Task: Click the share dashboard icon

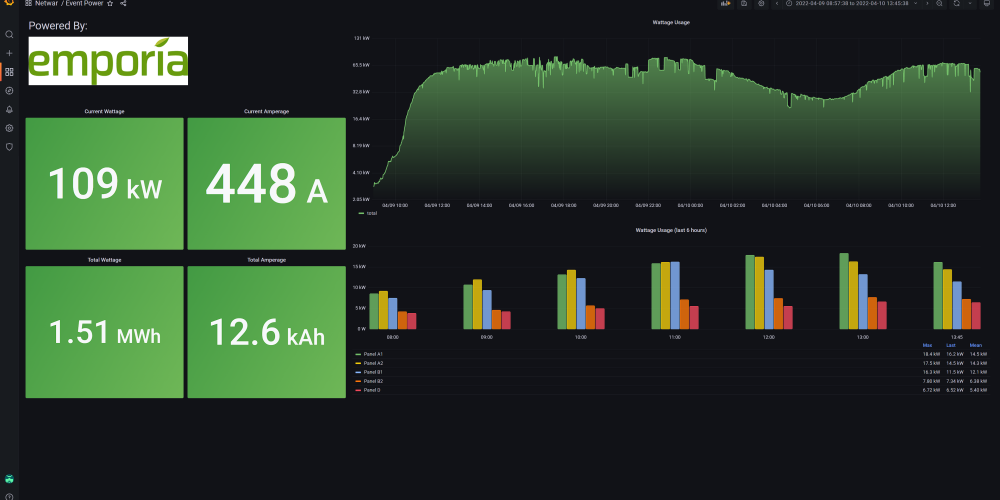Action: 123,4
